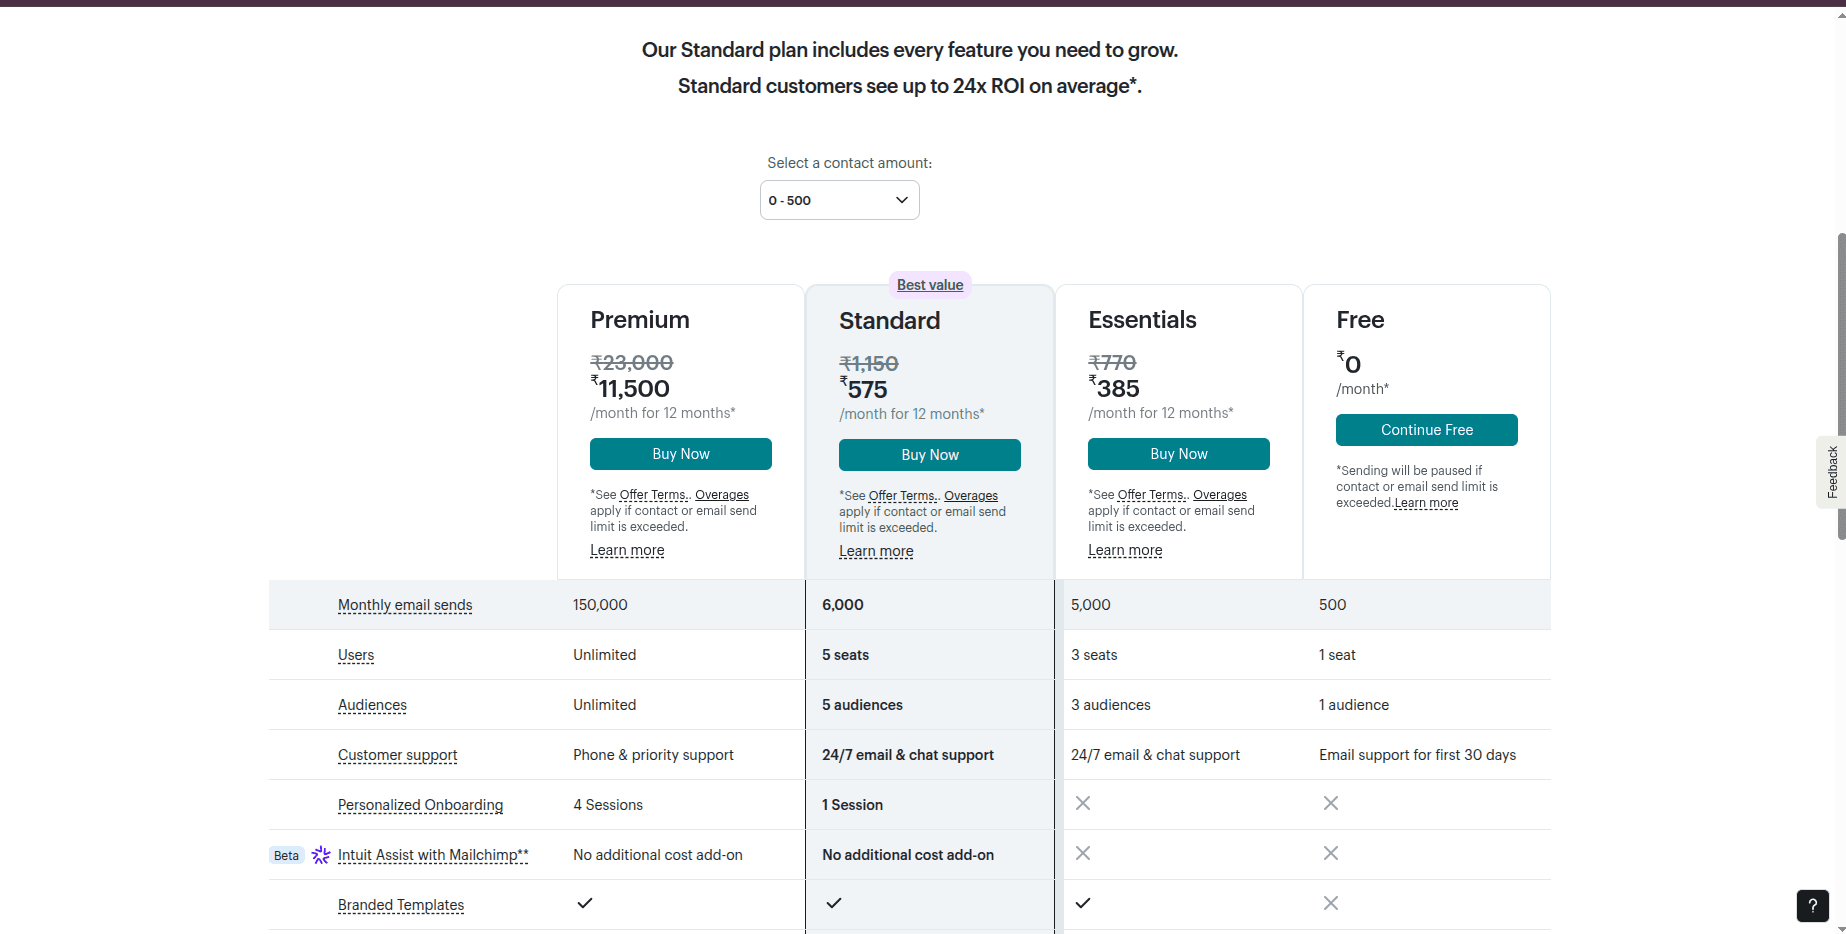Click the '4 Sessions' Premium value
Viewport: 1846px width, 934px height.
(608, 805)
